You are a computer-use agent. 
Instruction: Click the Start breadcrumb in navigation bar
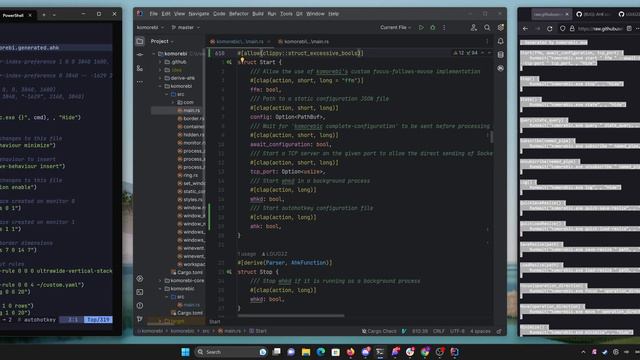[x=258, y=331]
